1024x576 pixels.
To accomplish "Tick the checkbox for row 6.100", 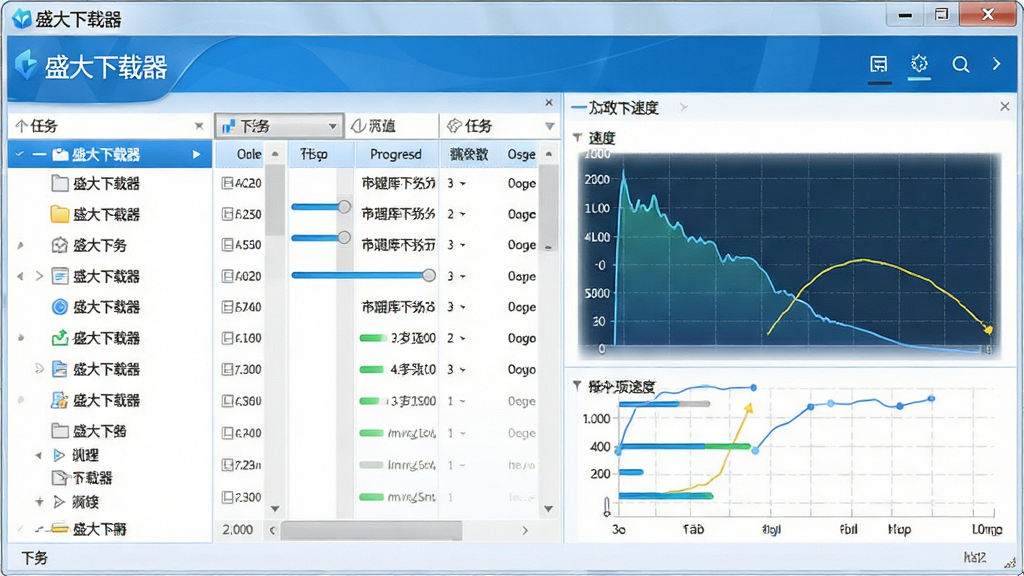I will tap(227, 338).
